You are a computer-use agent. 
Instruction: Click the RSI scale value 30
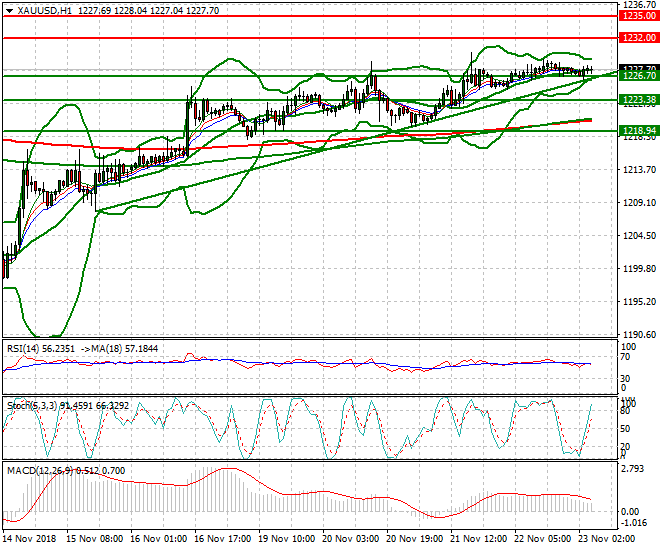[x=626, y=379]
